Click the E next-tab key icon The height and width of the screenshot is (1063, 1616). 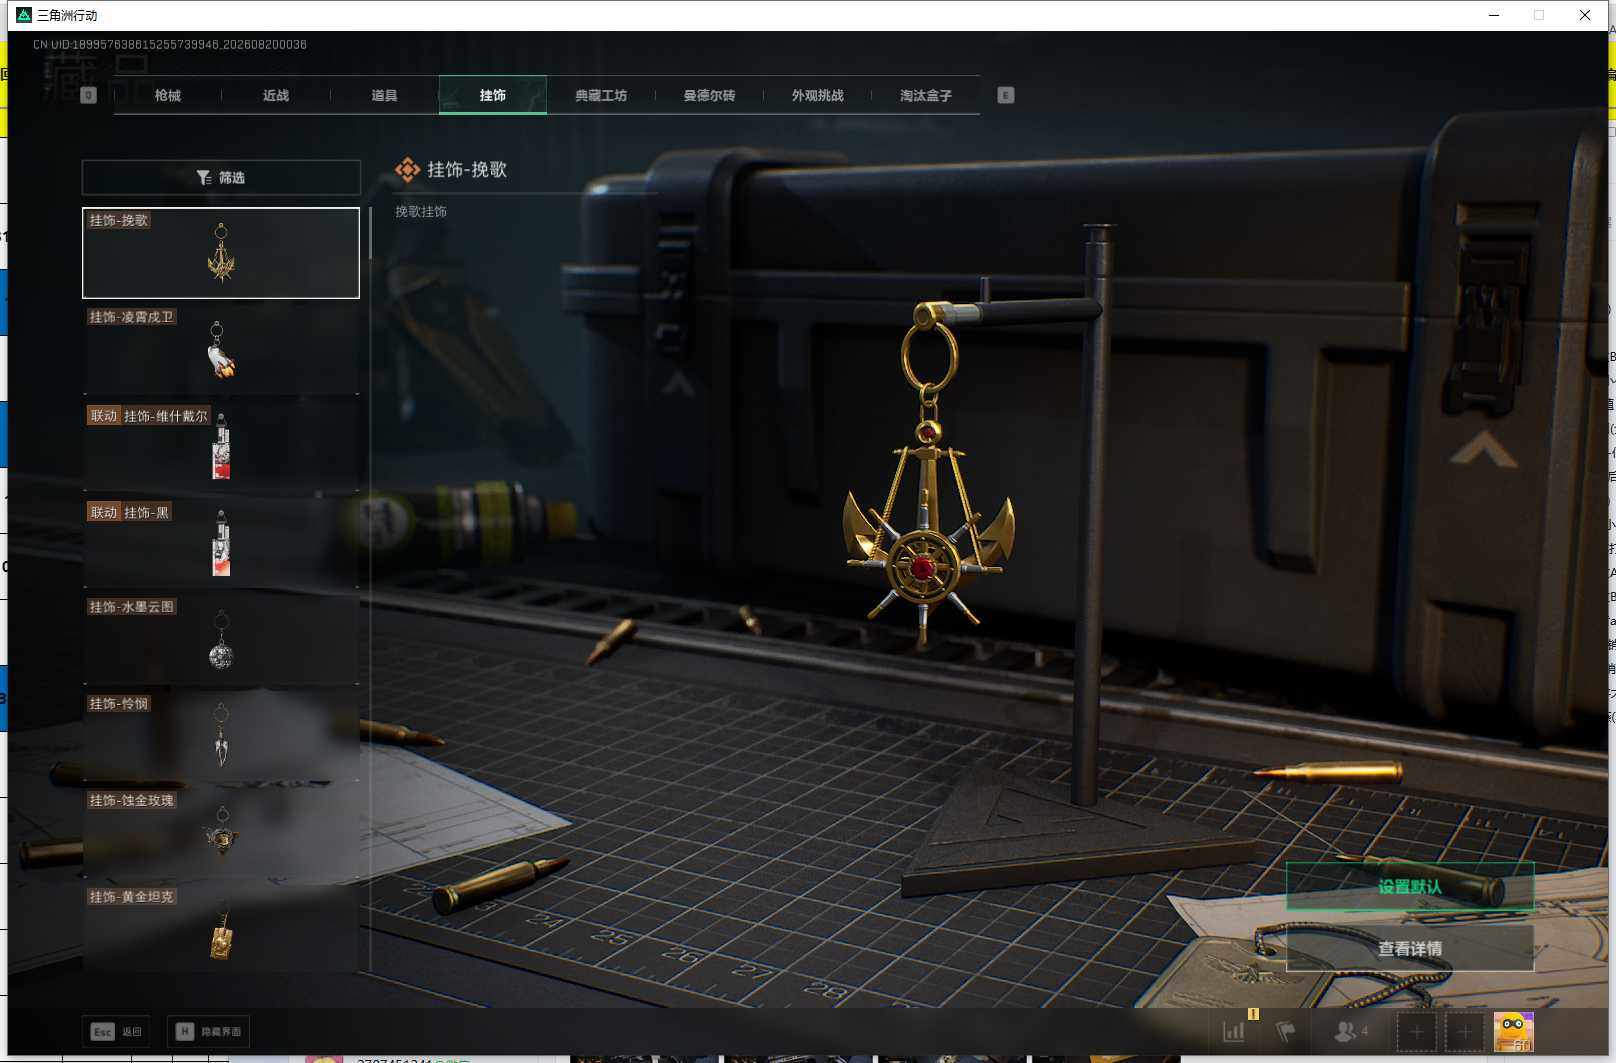coord(1006,95)
